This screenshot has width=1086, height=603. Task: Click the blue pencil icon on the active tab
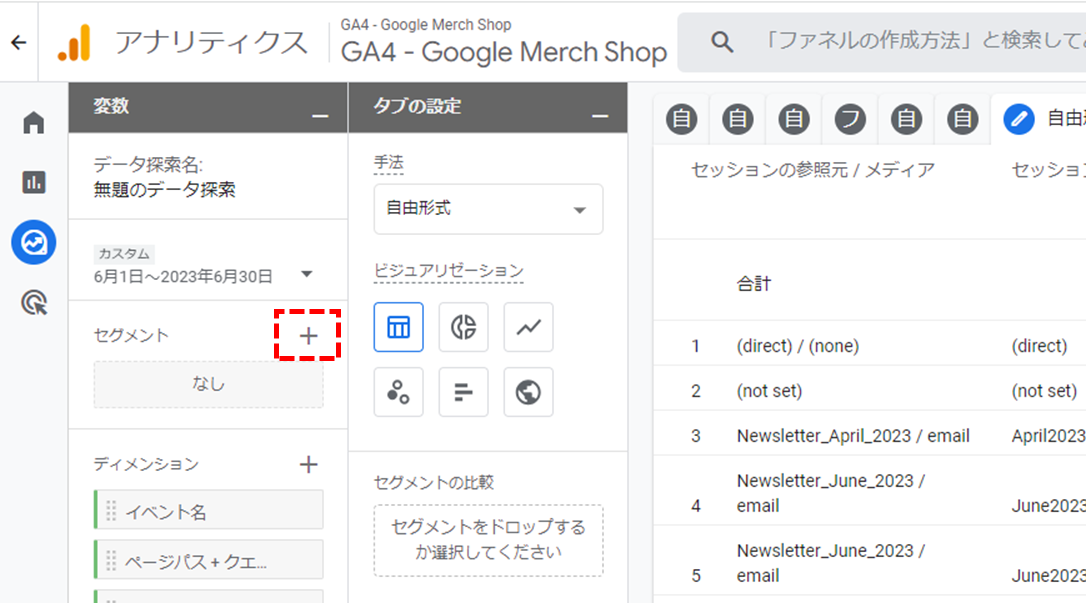1019,119
